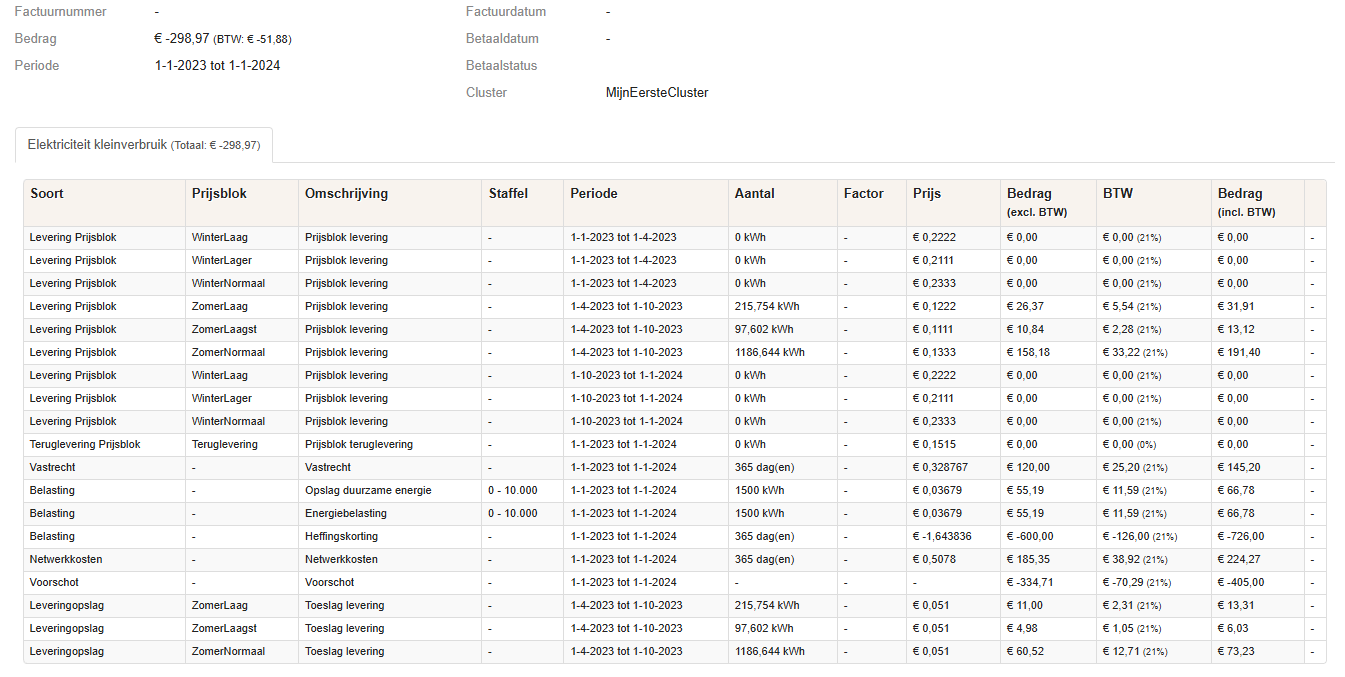The image size is (1345, 677).
Task: Click the MijnEersteCluster cluster value
Action: coord(657,93)
